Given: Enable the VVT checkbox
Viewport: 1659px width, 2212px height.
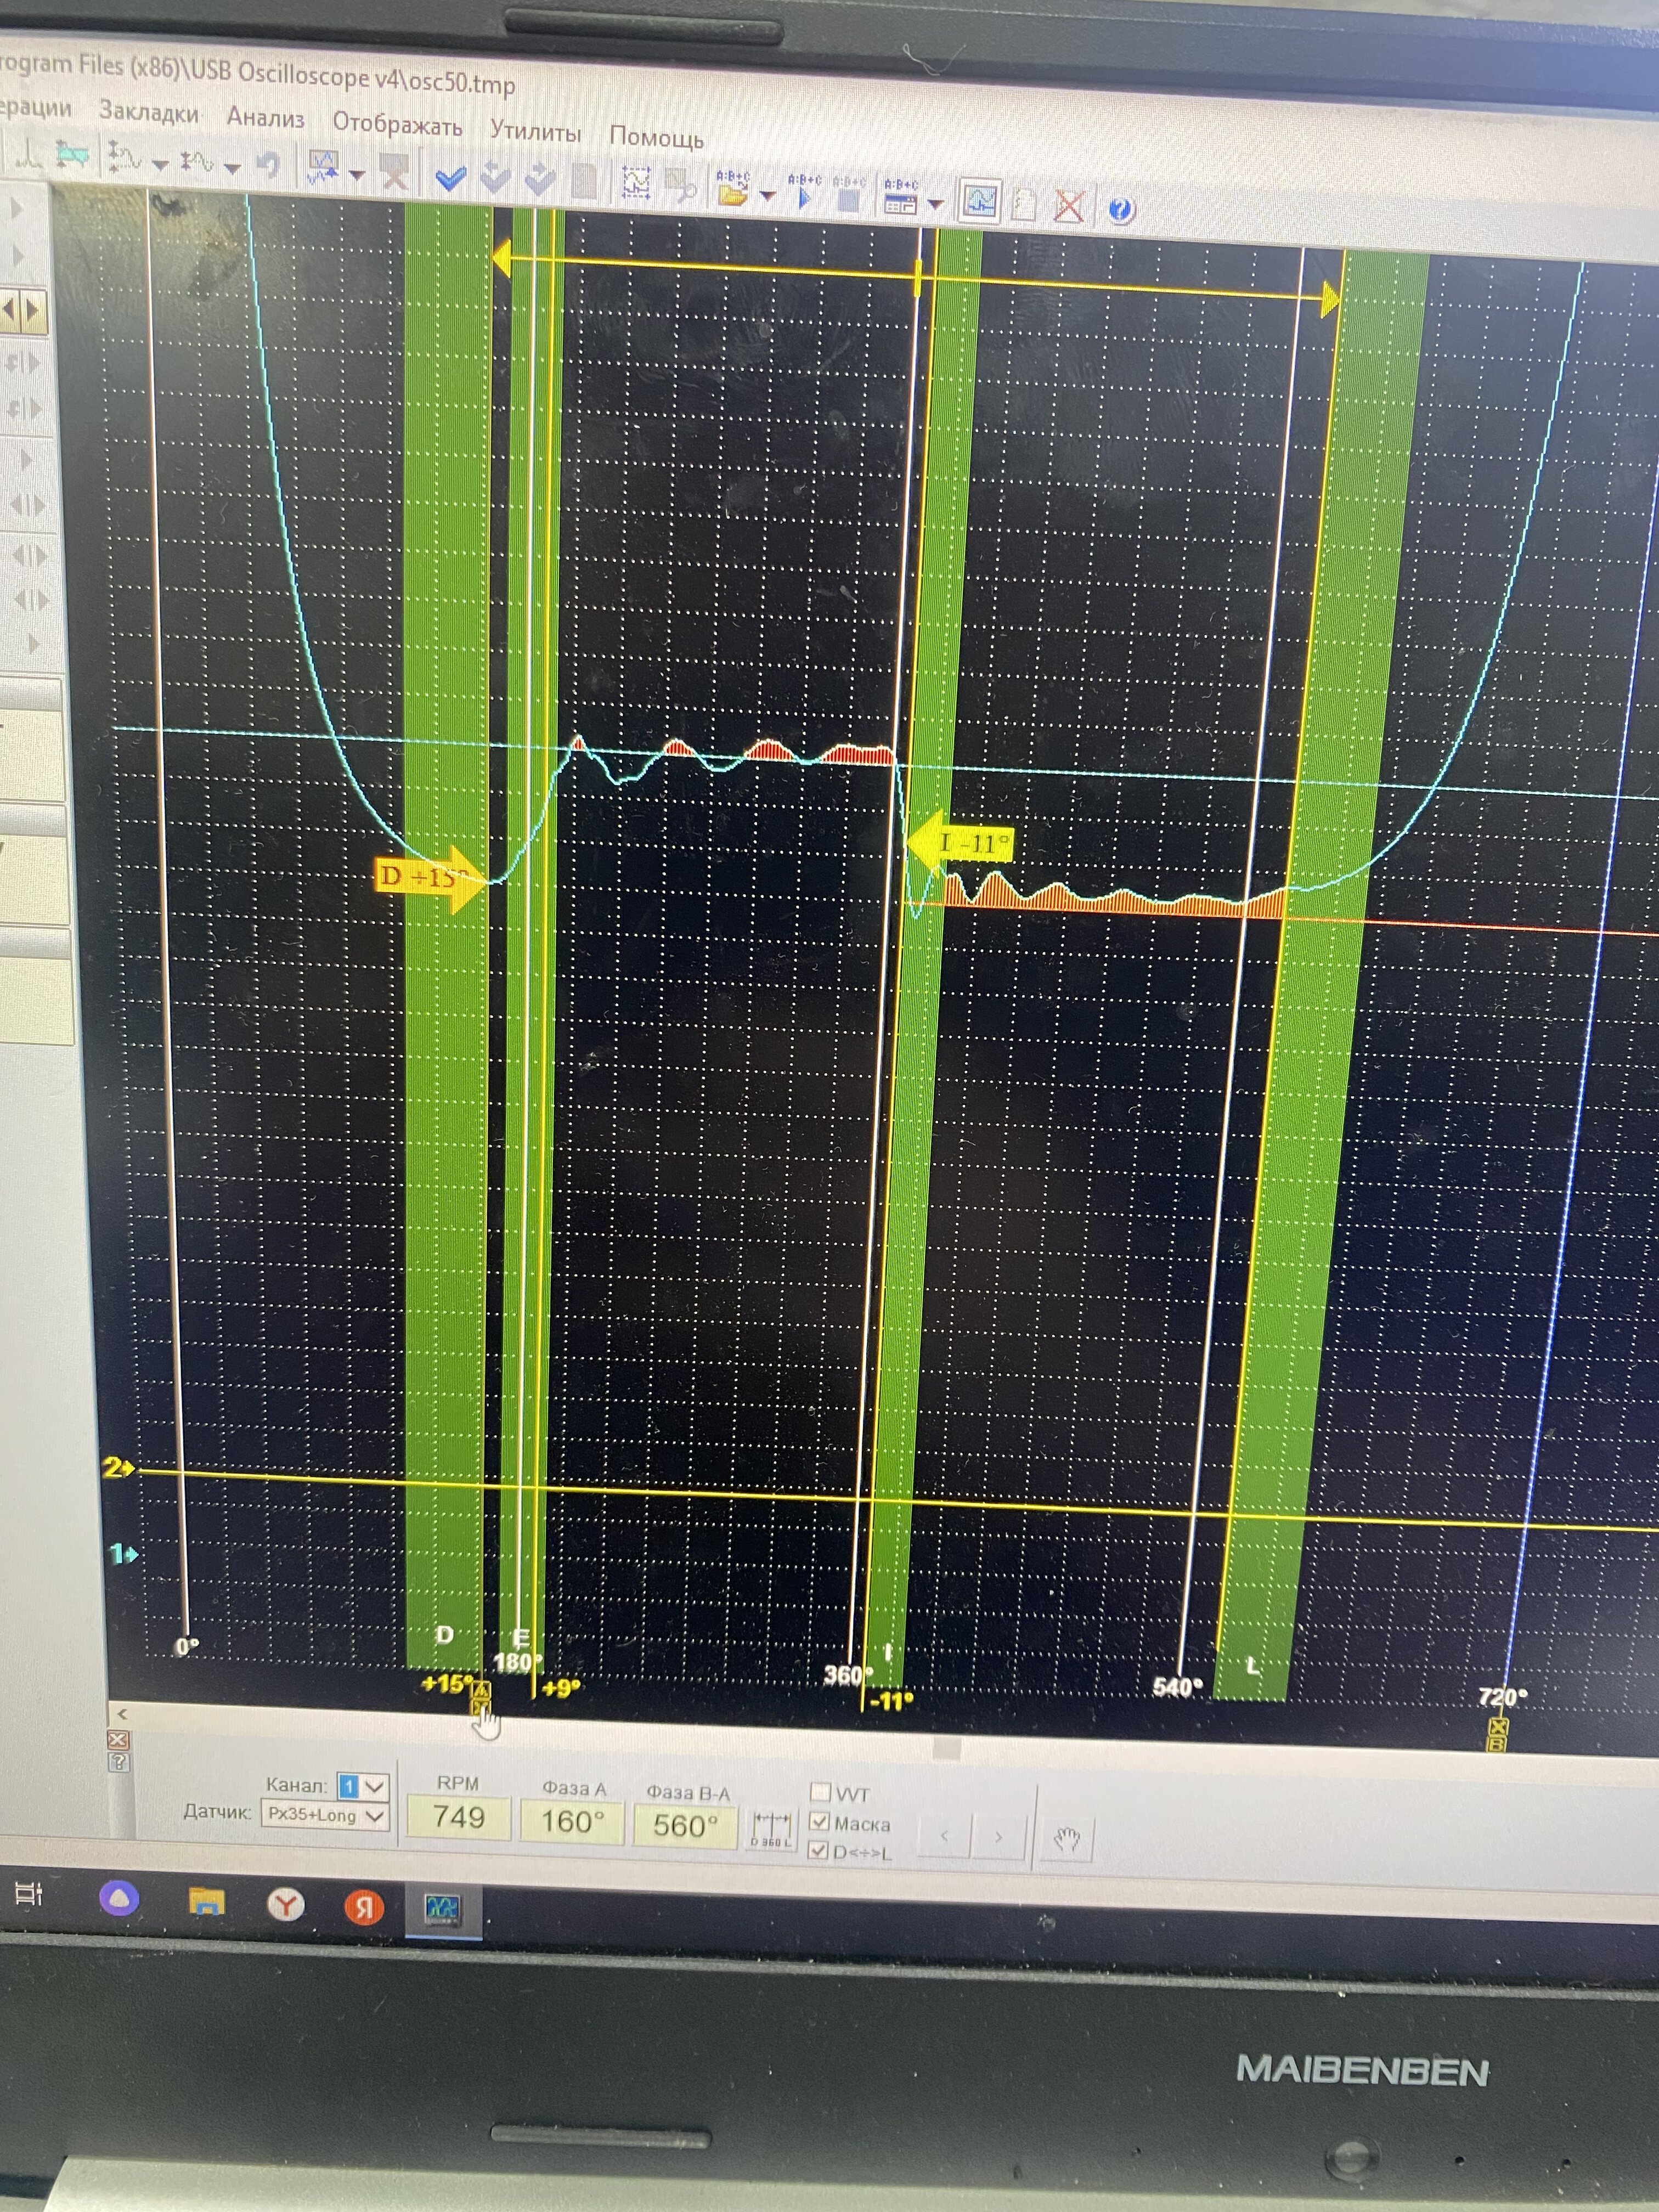Looking at the screenshot, I should click(x=821, y=1791).
